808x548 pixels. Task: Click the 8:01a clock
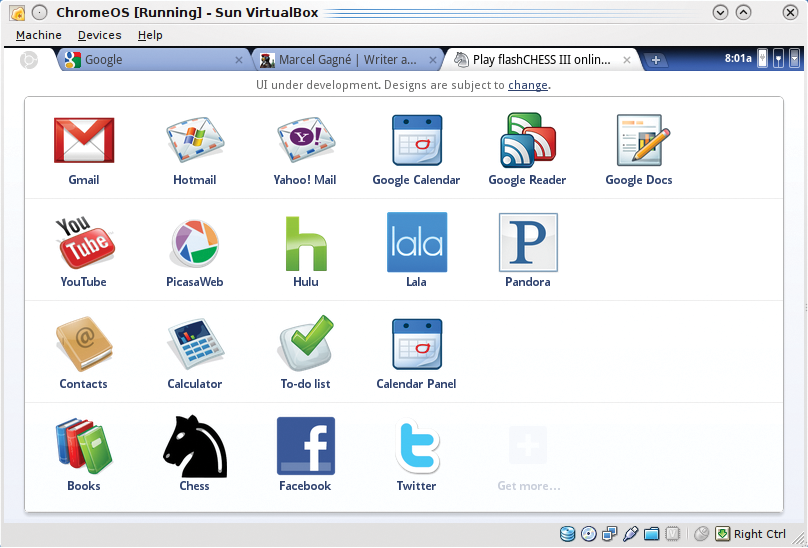coord(738,58)
